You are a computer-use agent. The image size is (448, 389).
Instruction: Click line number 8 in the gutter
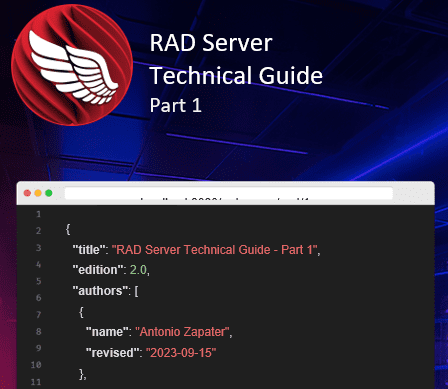pyautogui.click(x=38, y=332)
